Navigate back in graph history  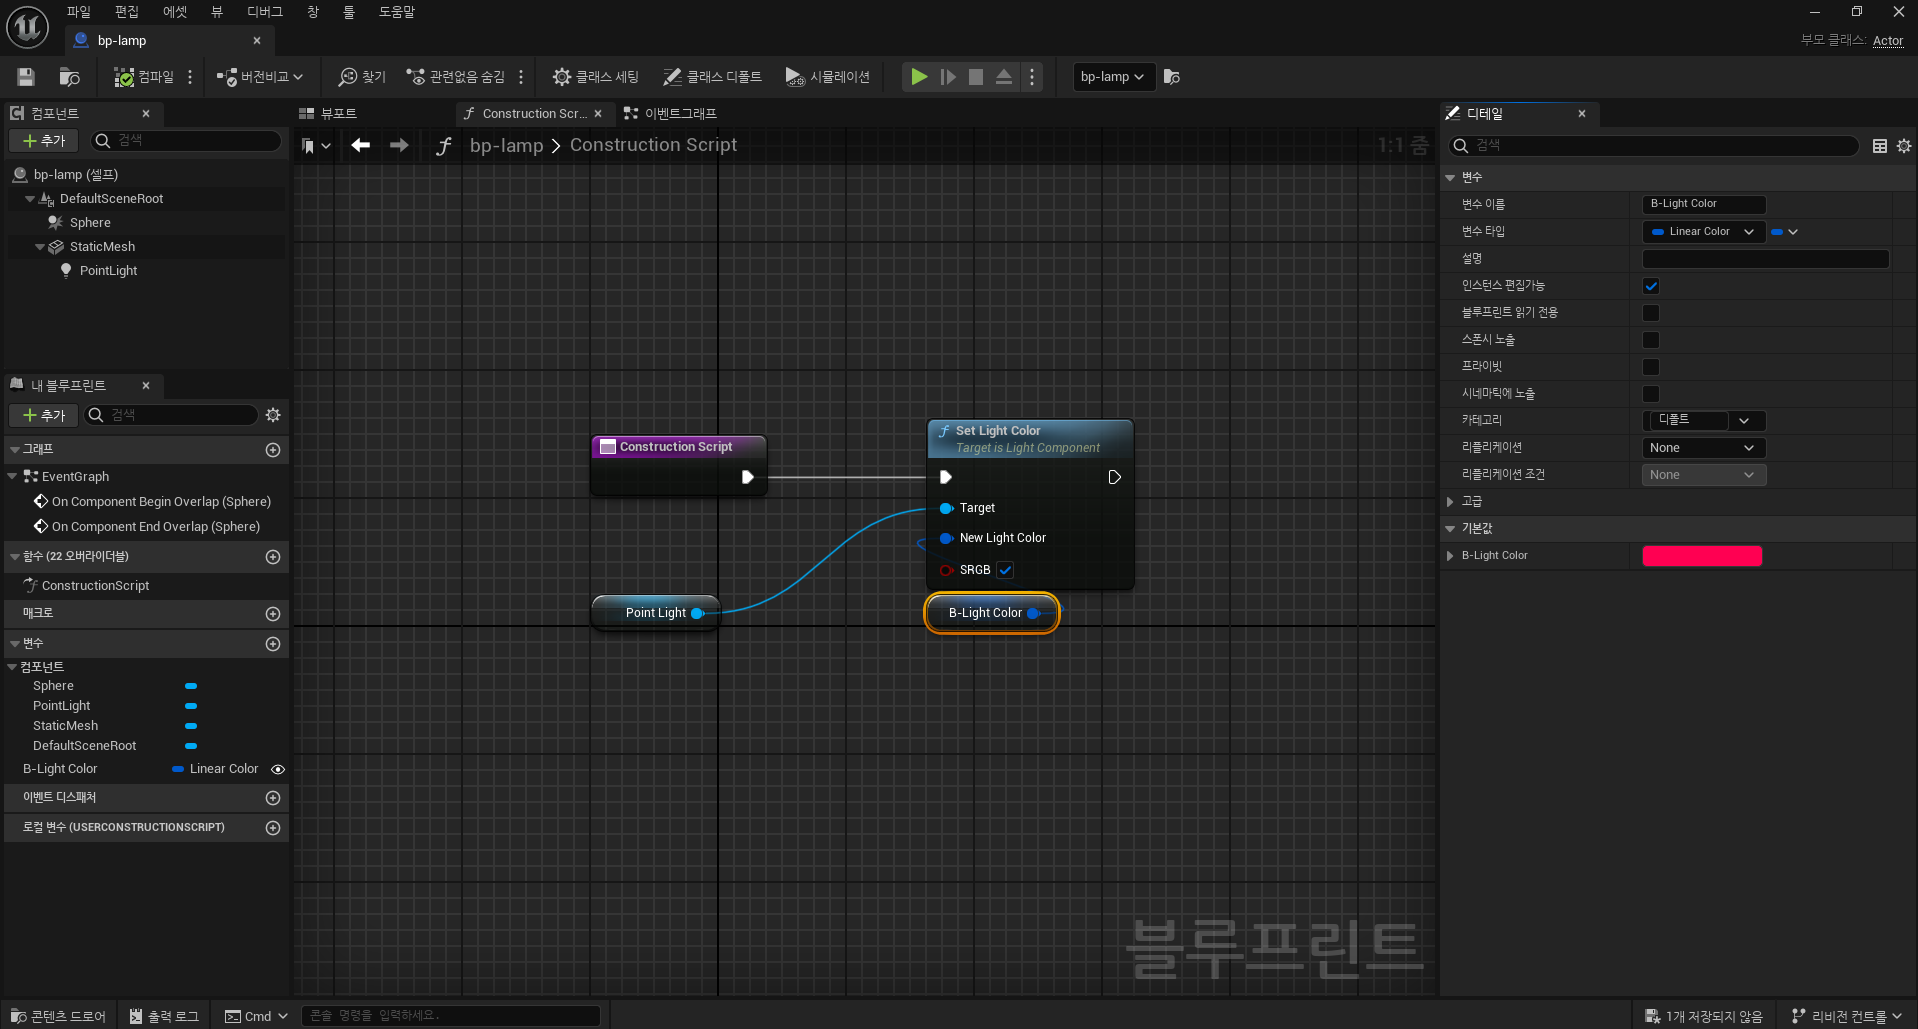[x=361, y=146]
